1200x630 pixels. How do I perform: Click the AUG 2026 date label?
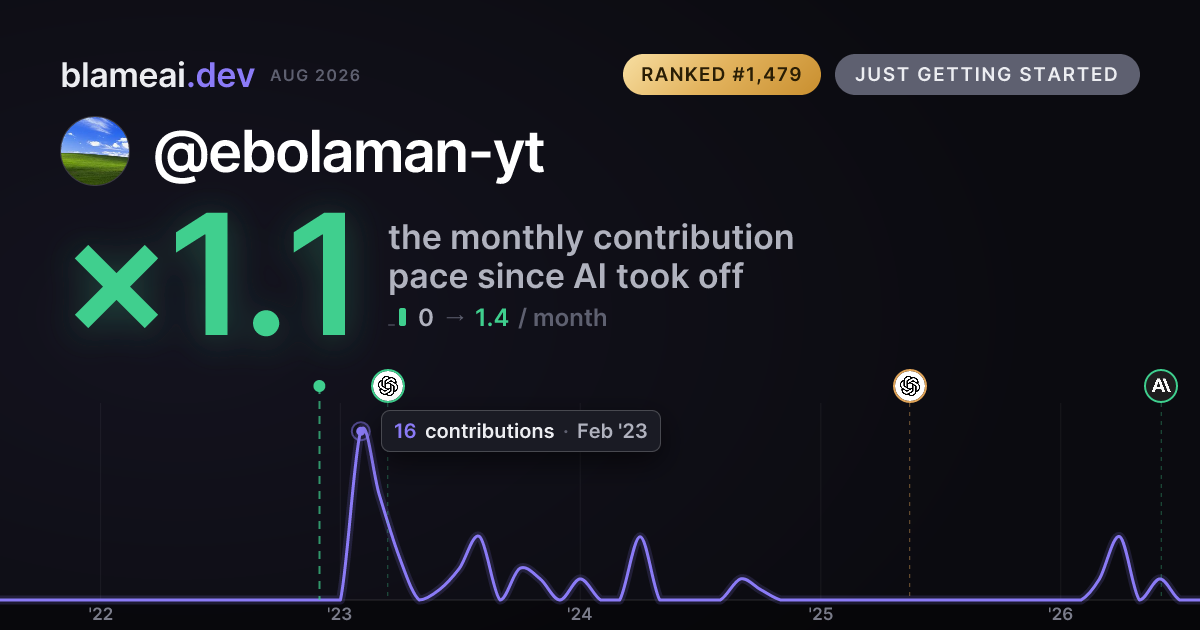(315, 76)
